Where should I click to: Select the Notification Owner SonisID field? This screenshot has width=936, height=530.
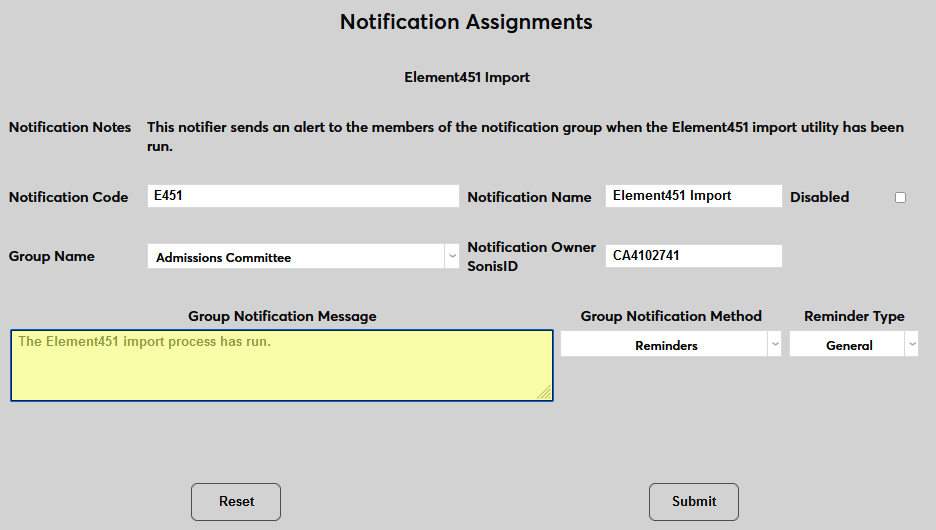[x=693, y=256]
